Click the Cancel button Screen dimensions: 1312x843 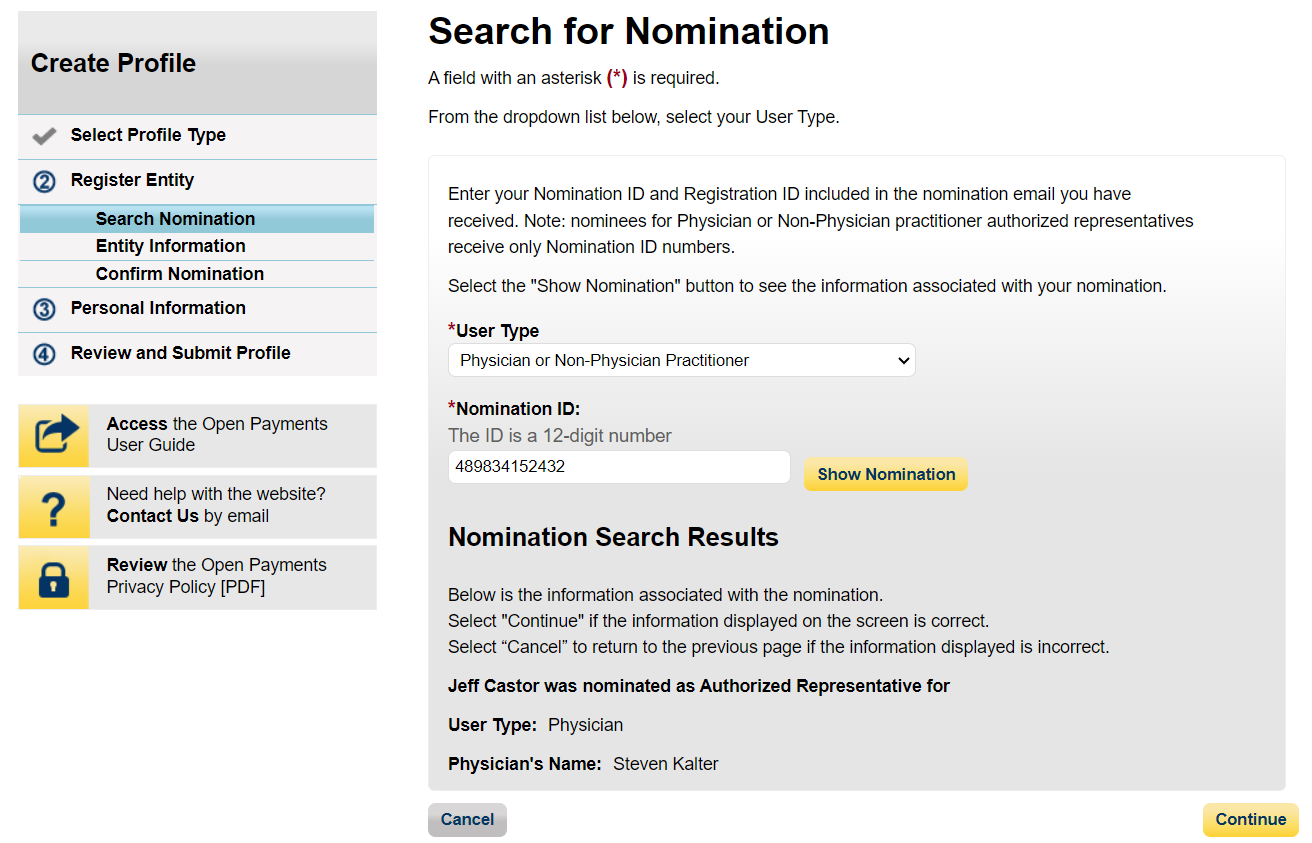pos(467,820)
